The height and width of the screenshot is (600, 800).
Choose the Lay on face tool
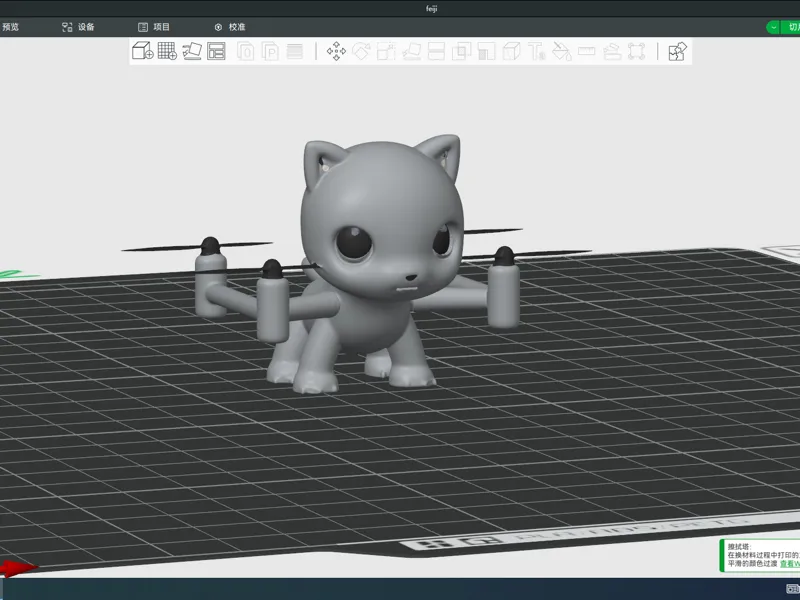[411, 51]
